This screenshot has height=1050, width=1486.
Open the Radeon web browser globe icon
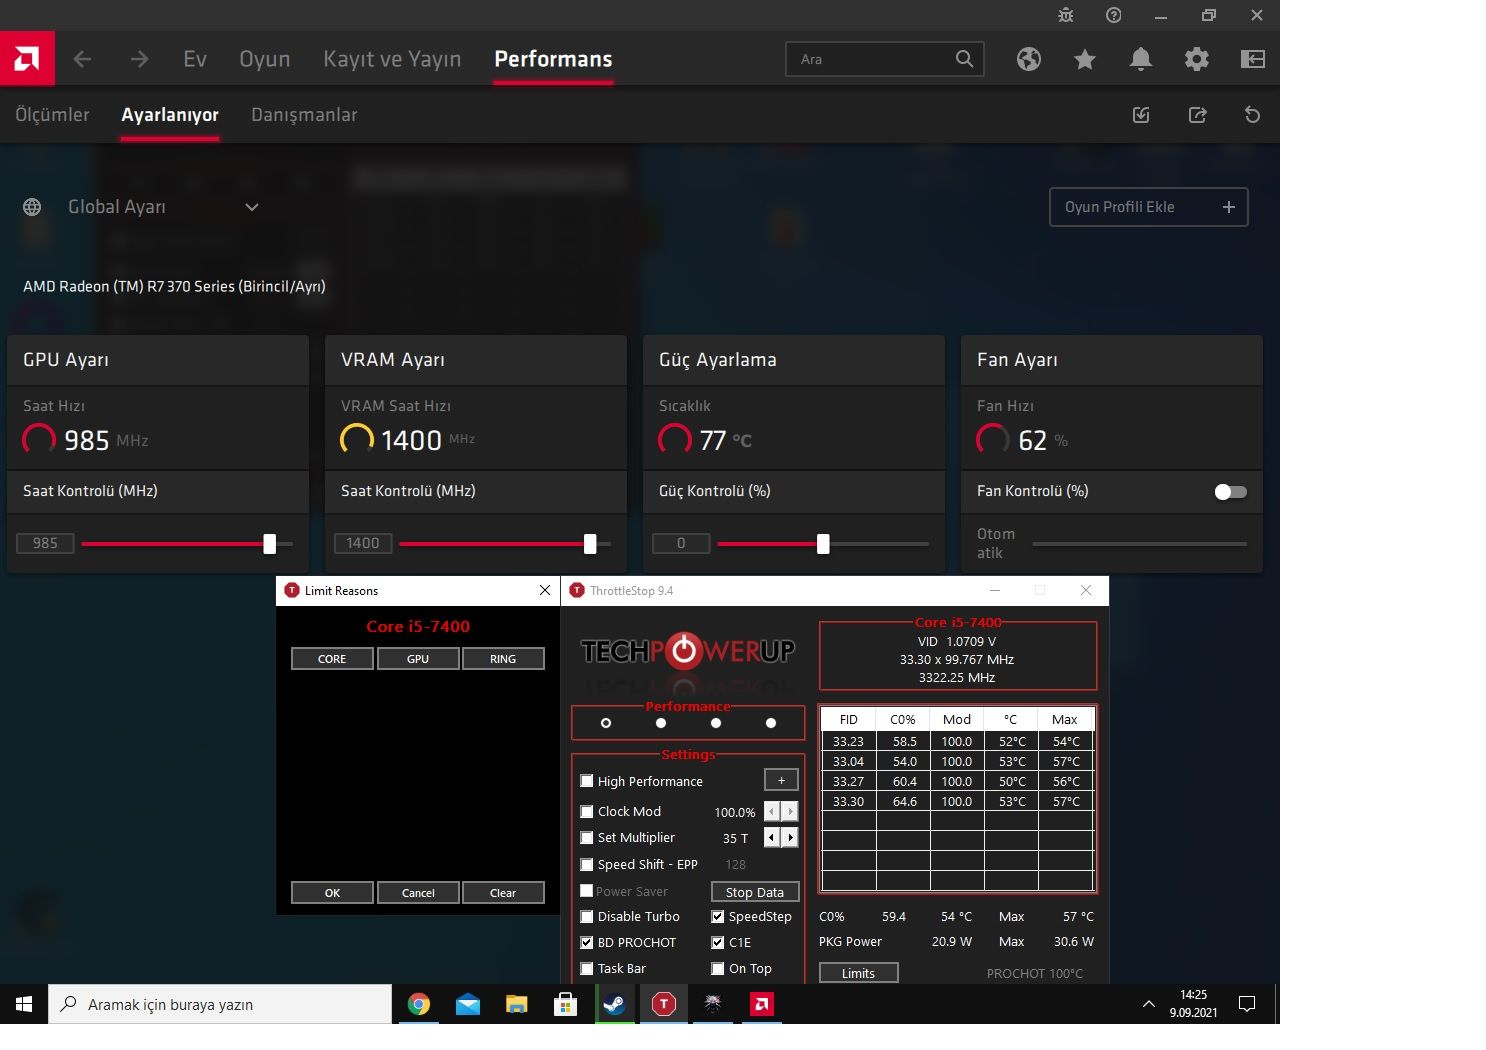click(x=1029, y=60)
